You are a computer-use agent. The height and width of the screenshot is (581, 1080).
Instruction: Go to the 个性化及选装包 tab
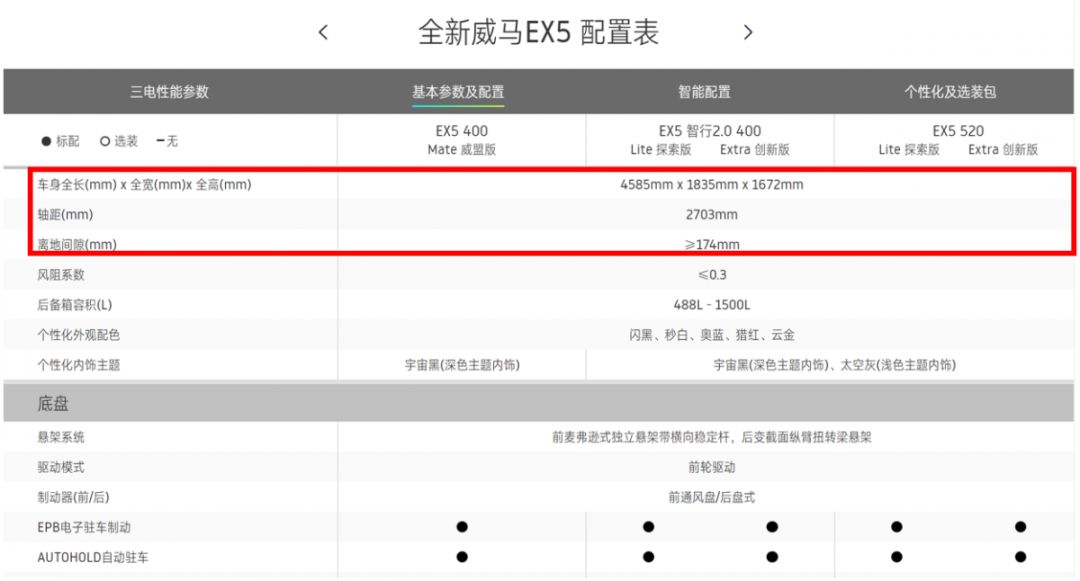point(950,92)
